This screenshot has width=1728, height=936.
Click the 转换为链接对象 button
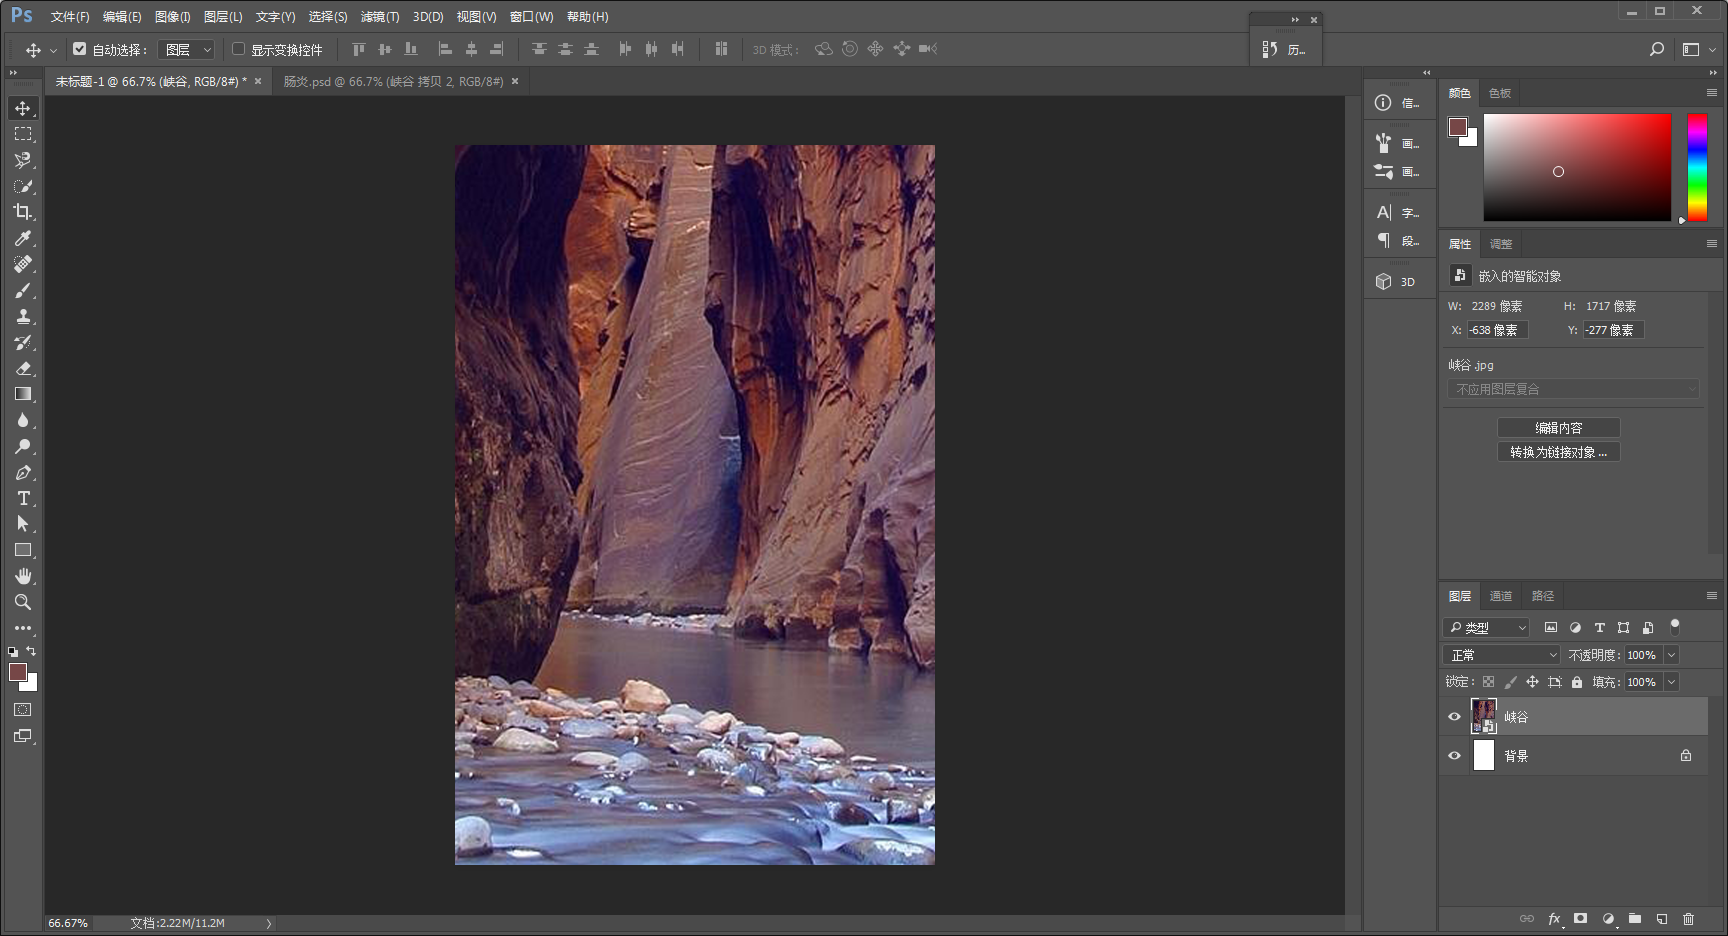(1558, 452)
